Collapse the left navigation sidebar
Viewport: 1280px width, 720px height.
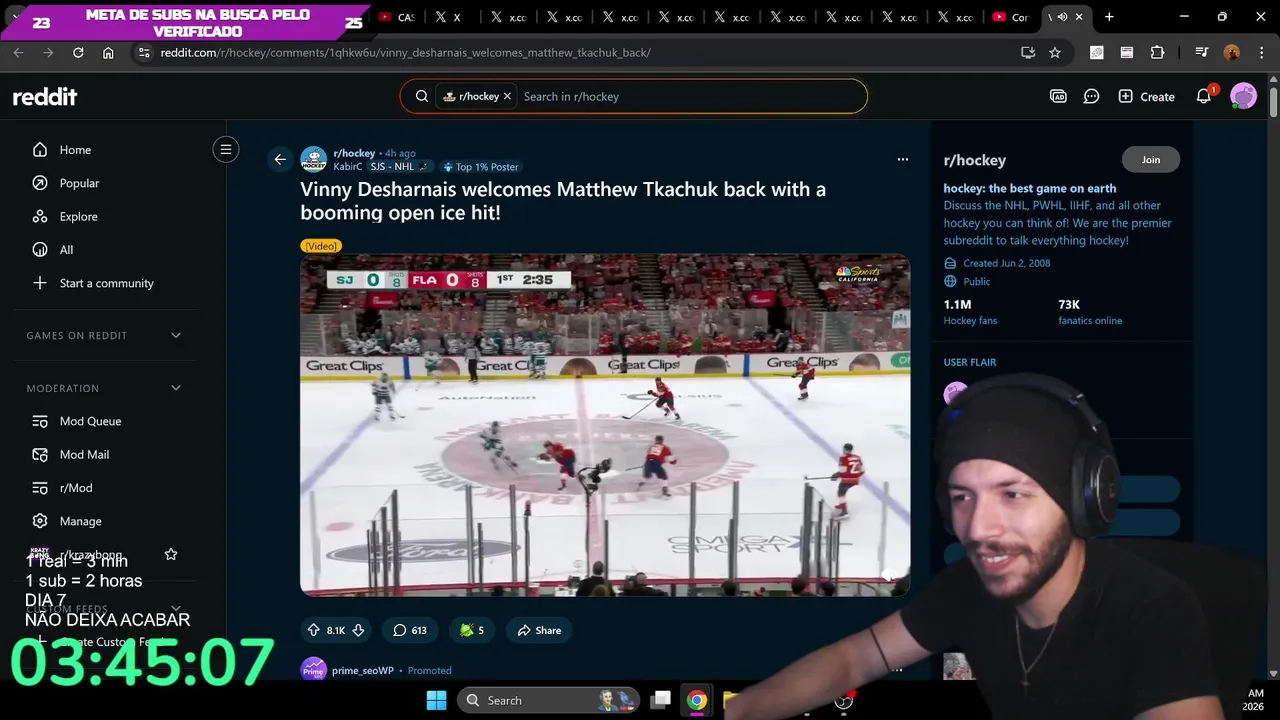(x=226, y=150)
